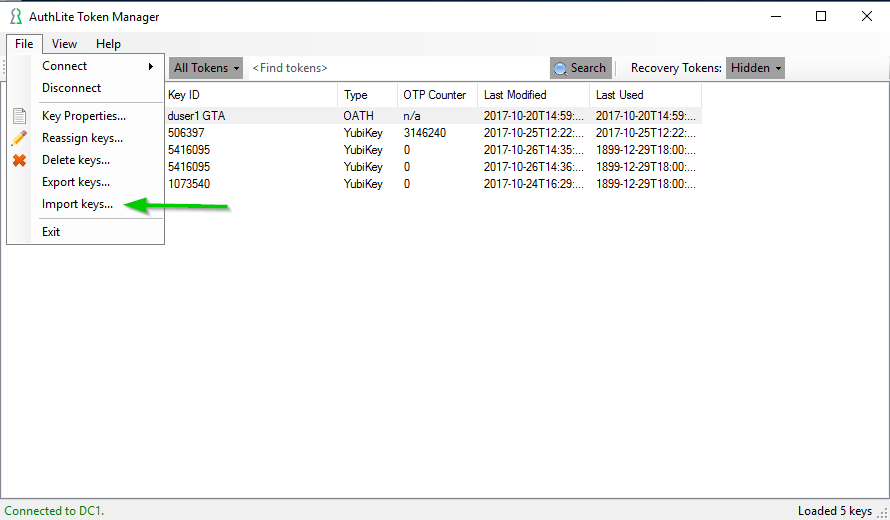
Task: Click the Key Properties document icon
Action: pyautogui.click(x=19, y=116)
